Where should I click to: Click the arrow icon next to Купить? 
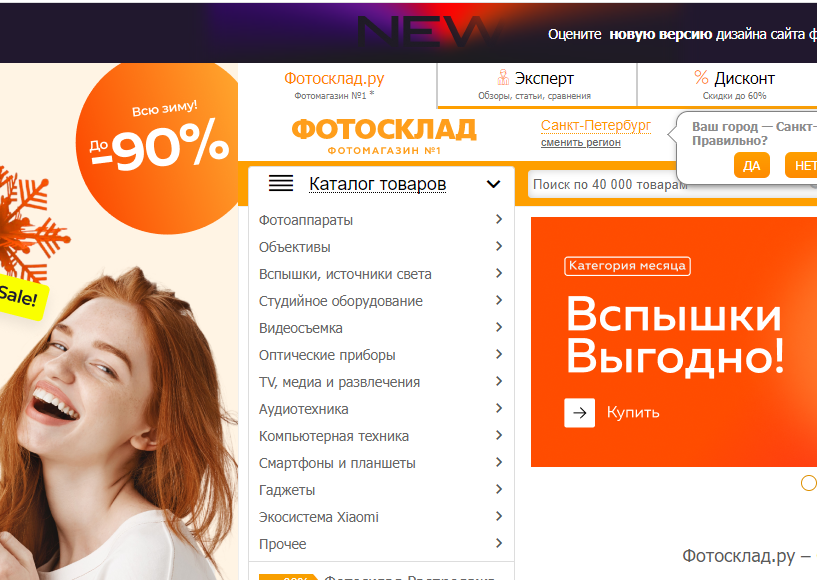coord(579,413)
